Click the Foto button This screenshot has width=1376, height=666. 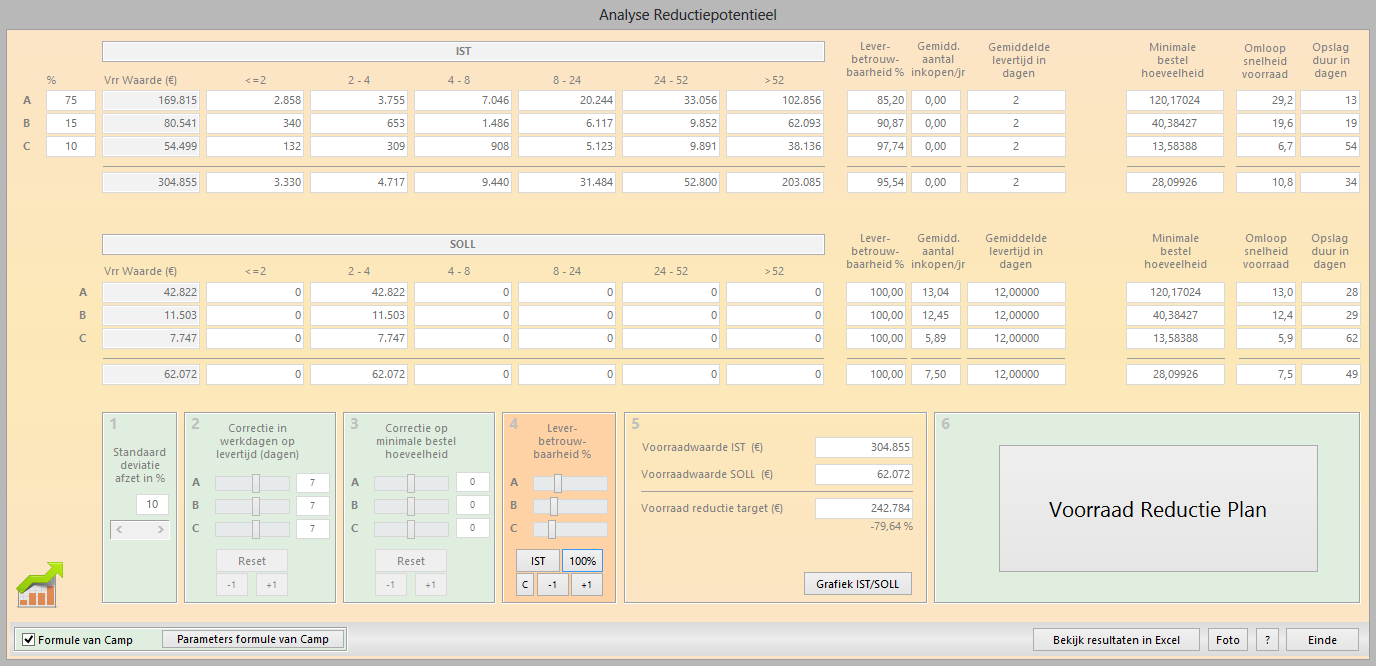click(1227, 640)
